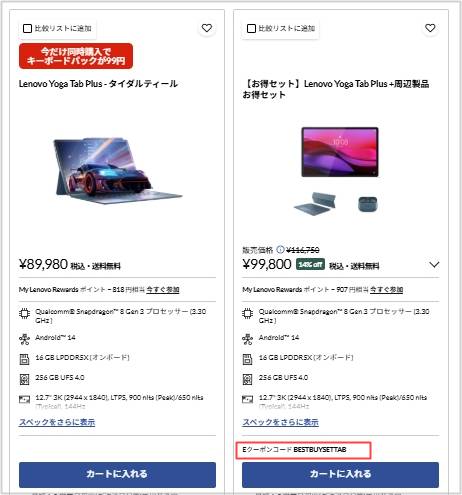Image resolution: width=462 pixels, height=495 pixels.
Task: Expand price details chevron on ¥99,800 card
Action: coord(434,265)
